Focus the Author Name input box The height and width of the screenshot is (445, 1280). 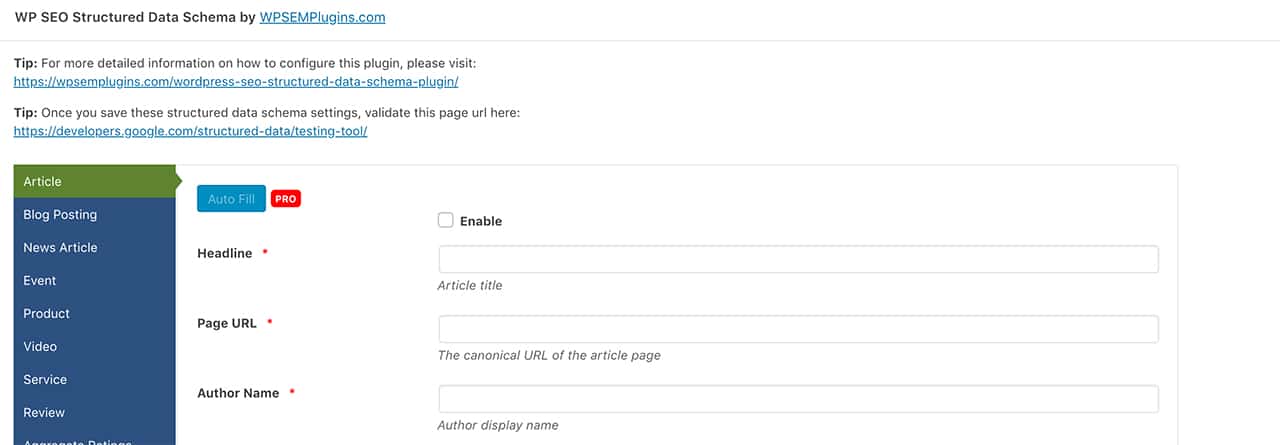pyautogui.click(x=798, y=399)
